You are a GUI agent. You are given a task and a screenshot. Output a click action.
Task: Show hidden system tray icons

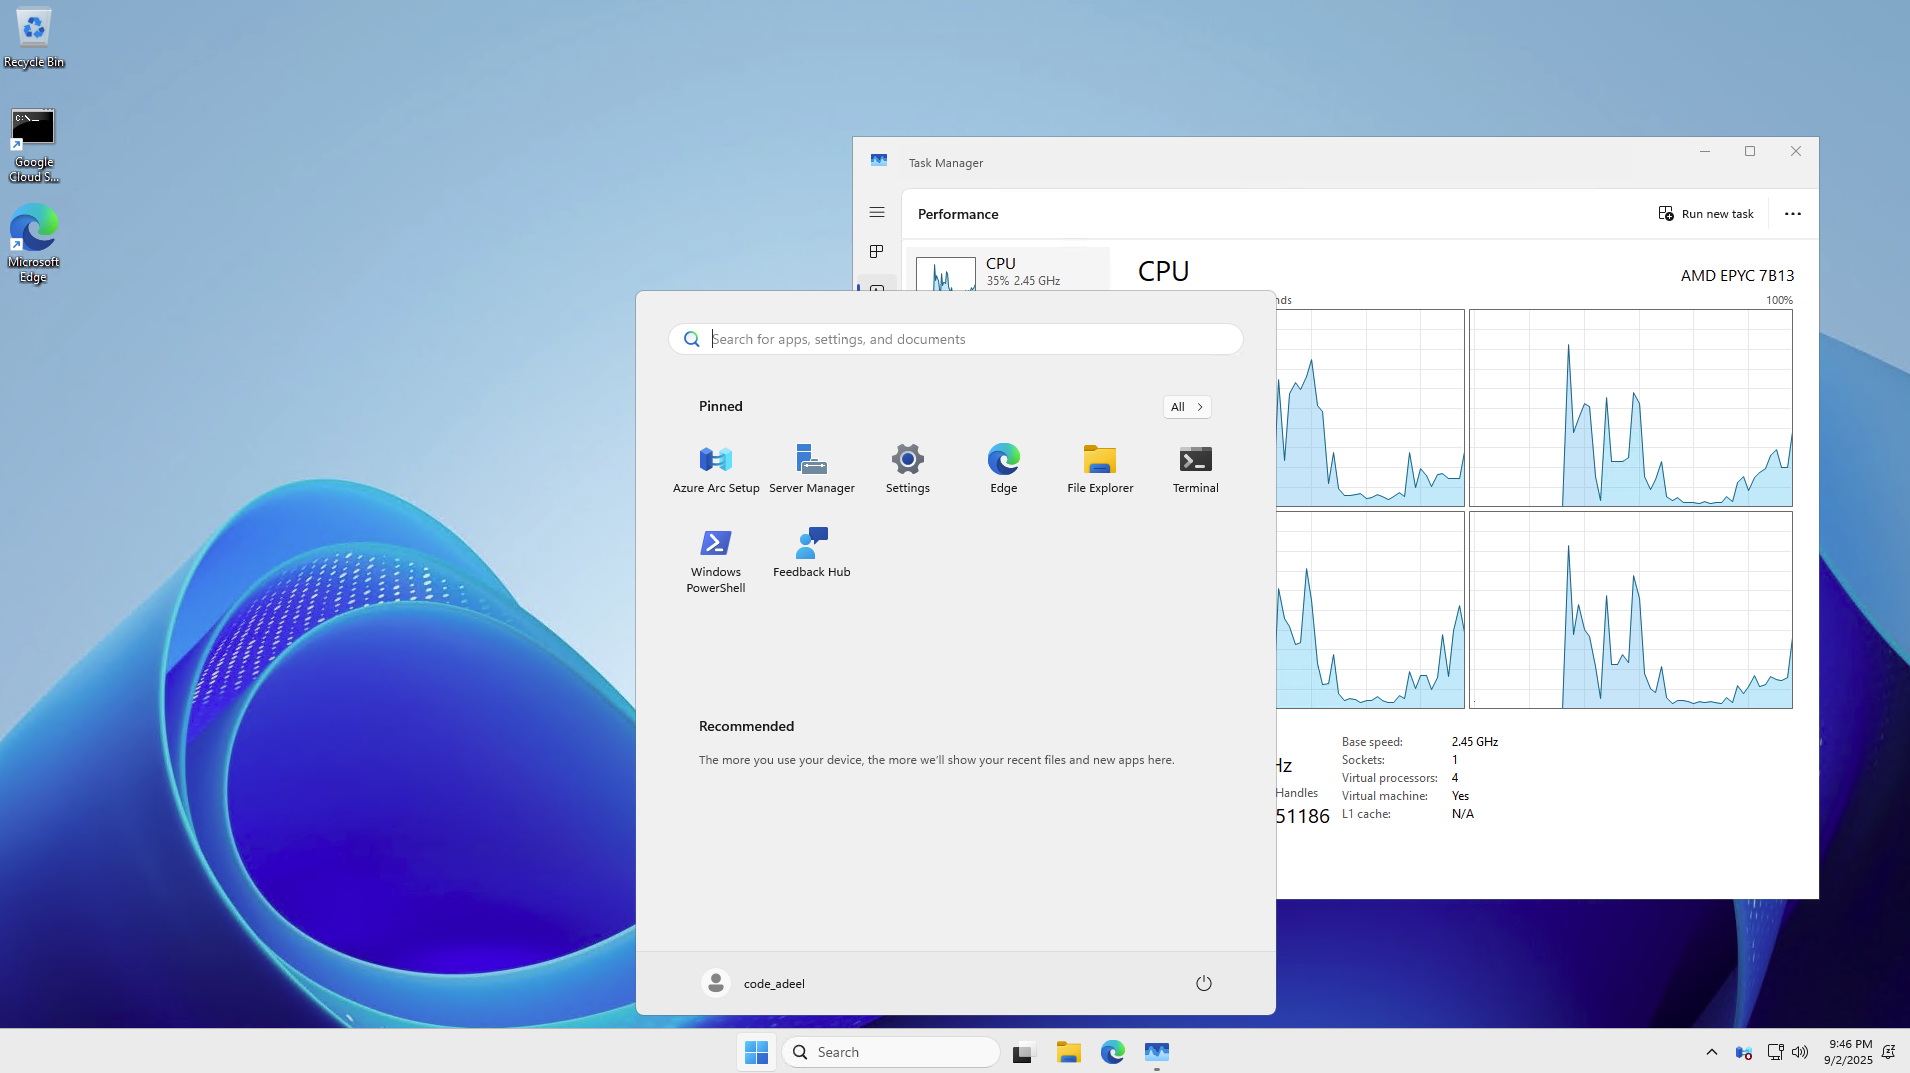pyautogui.click(x=1712, y=1052)
